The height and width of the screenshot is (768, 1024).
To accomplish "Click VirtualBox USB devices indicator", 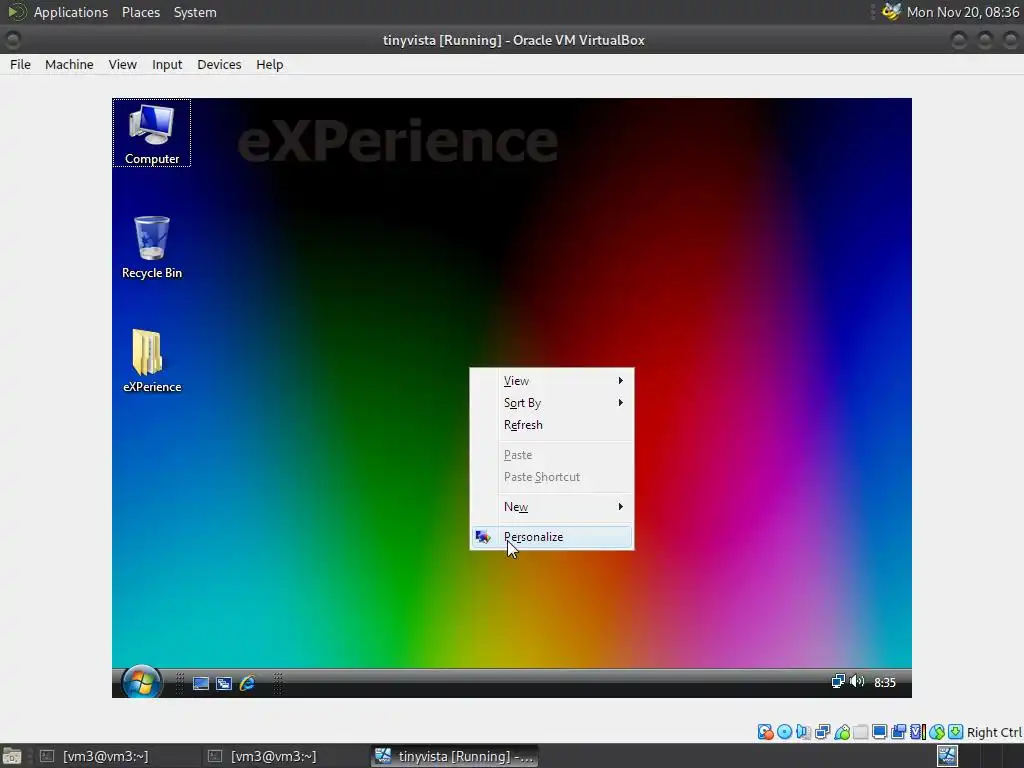I will [842, 732].
